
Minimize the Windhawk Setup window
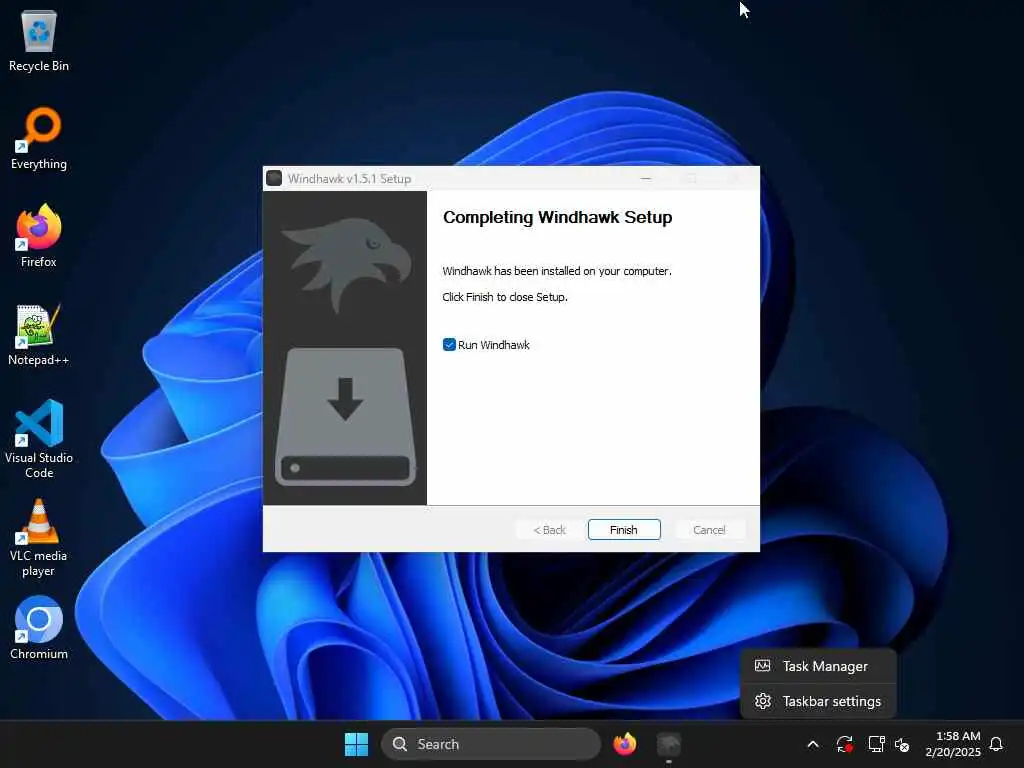(646, 178)
